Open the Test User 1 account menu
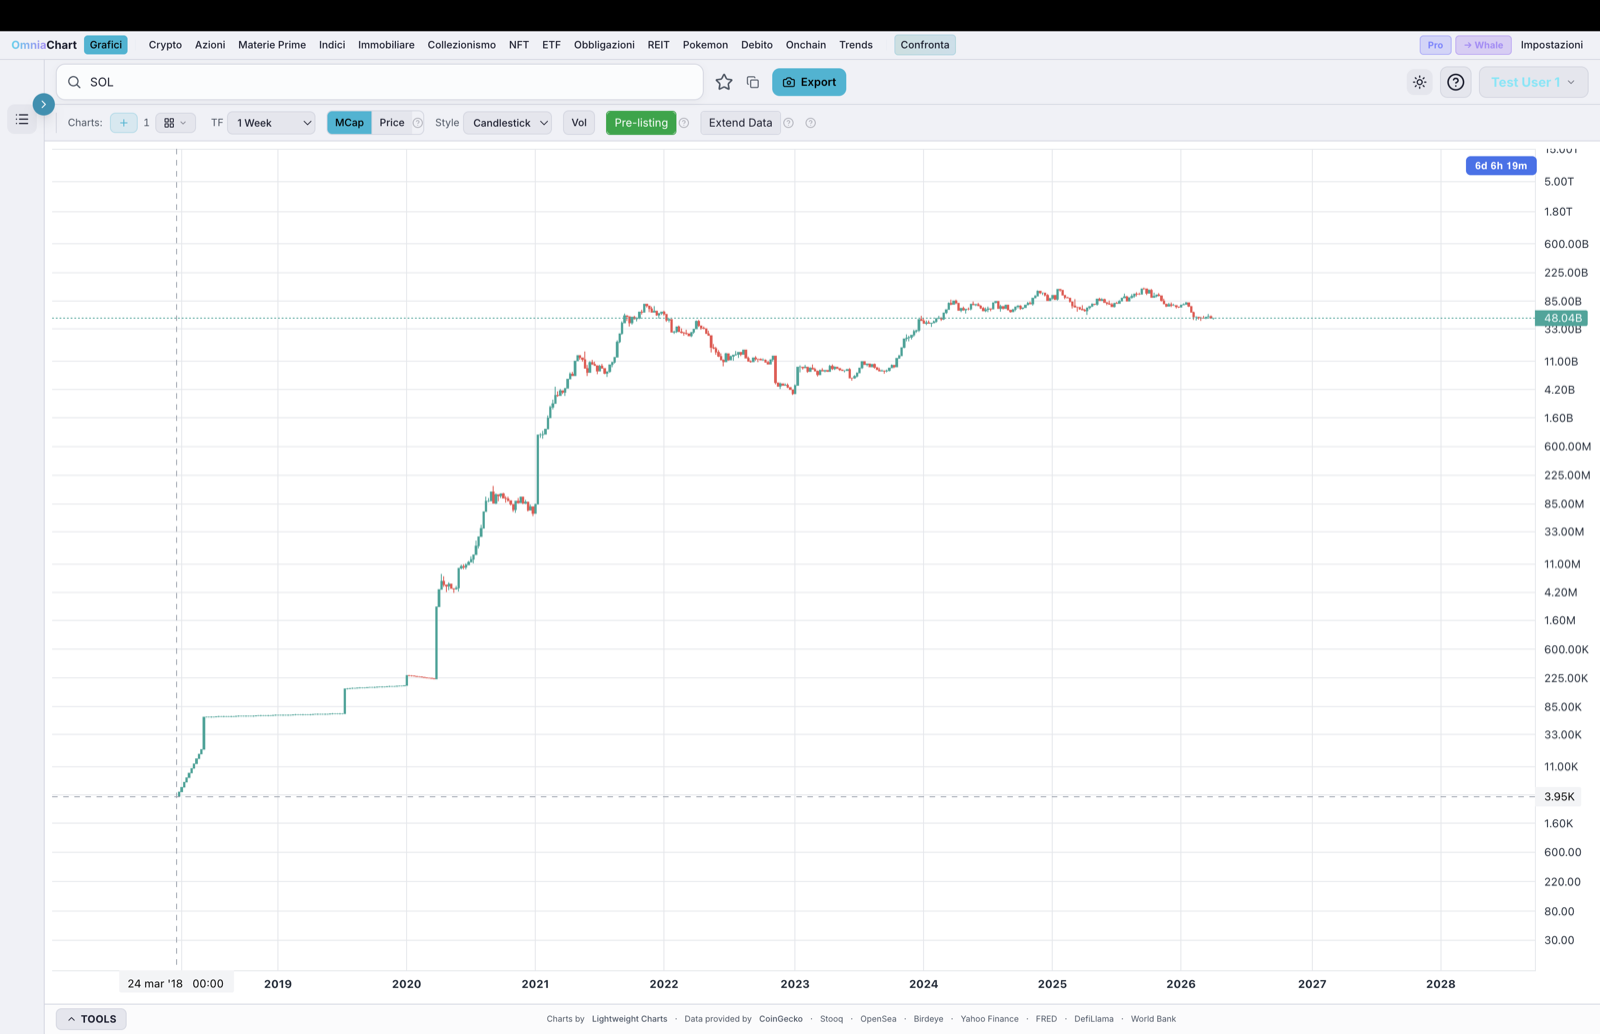Image resolution: width=1600 pixels, height=1034 pixels. (1533, 82)
